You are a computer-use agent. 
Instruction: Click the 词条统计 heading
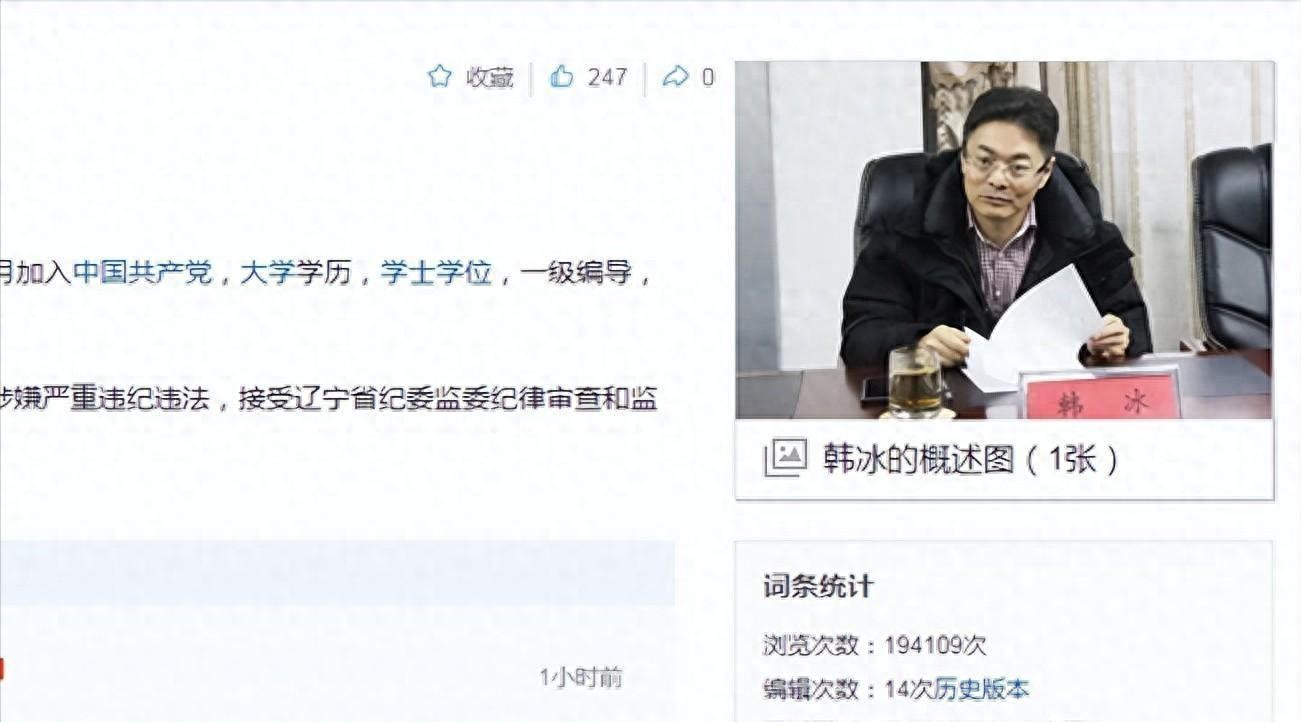818,587
